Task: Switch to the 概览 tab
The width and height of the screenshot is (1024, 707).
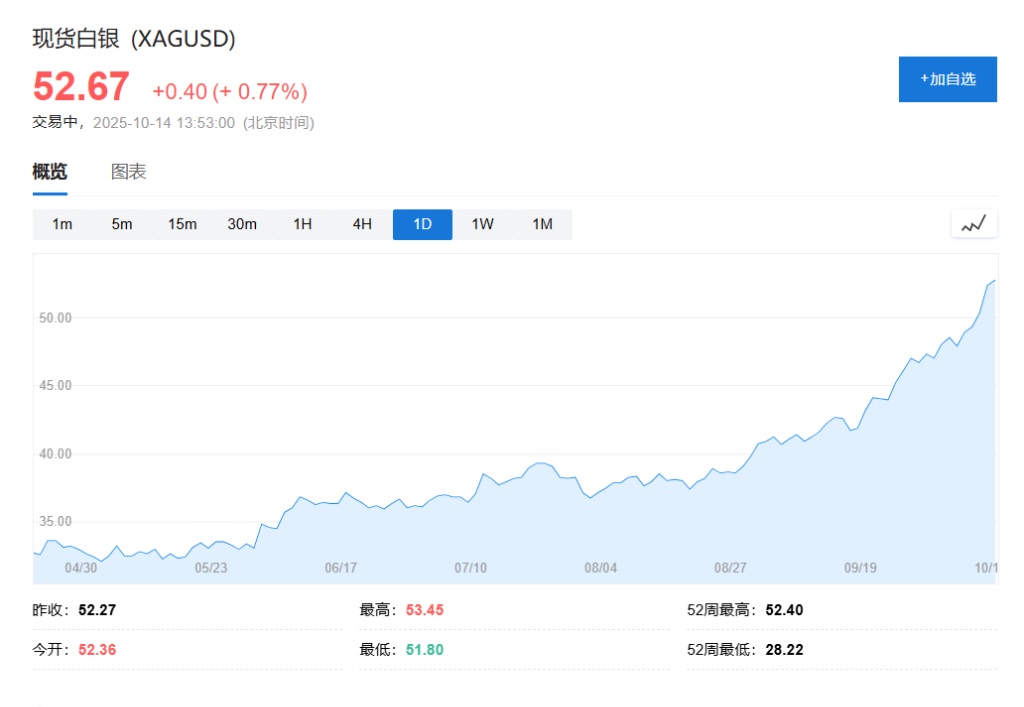Action: coord(50,172)
